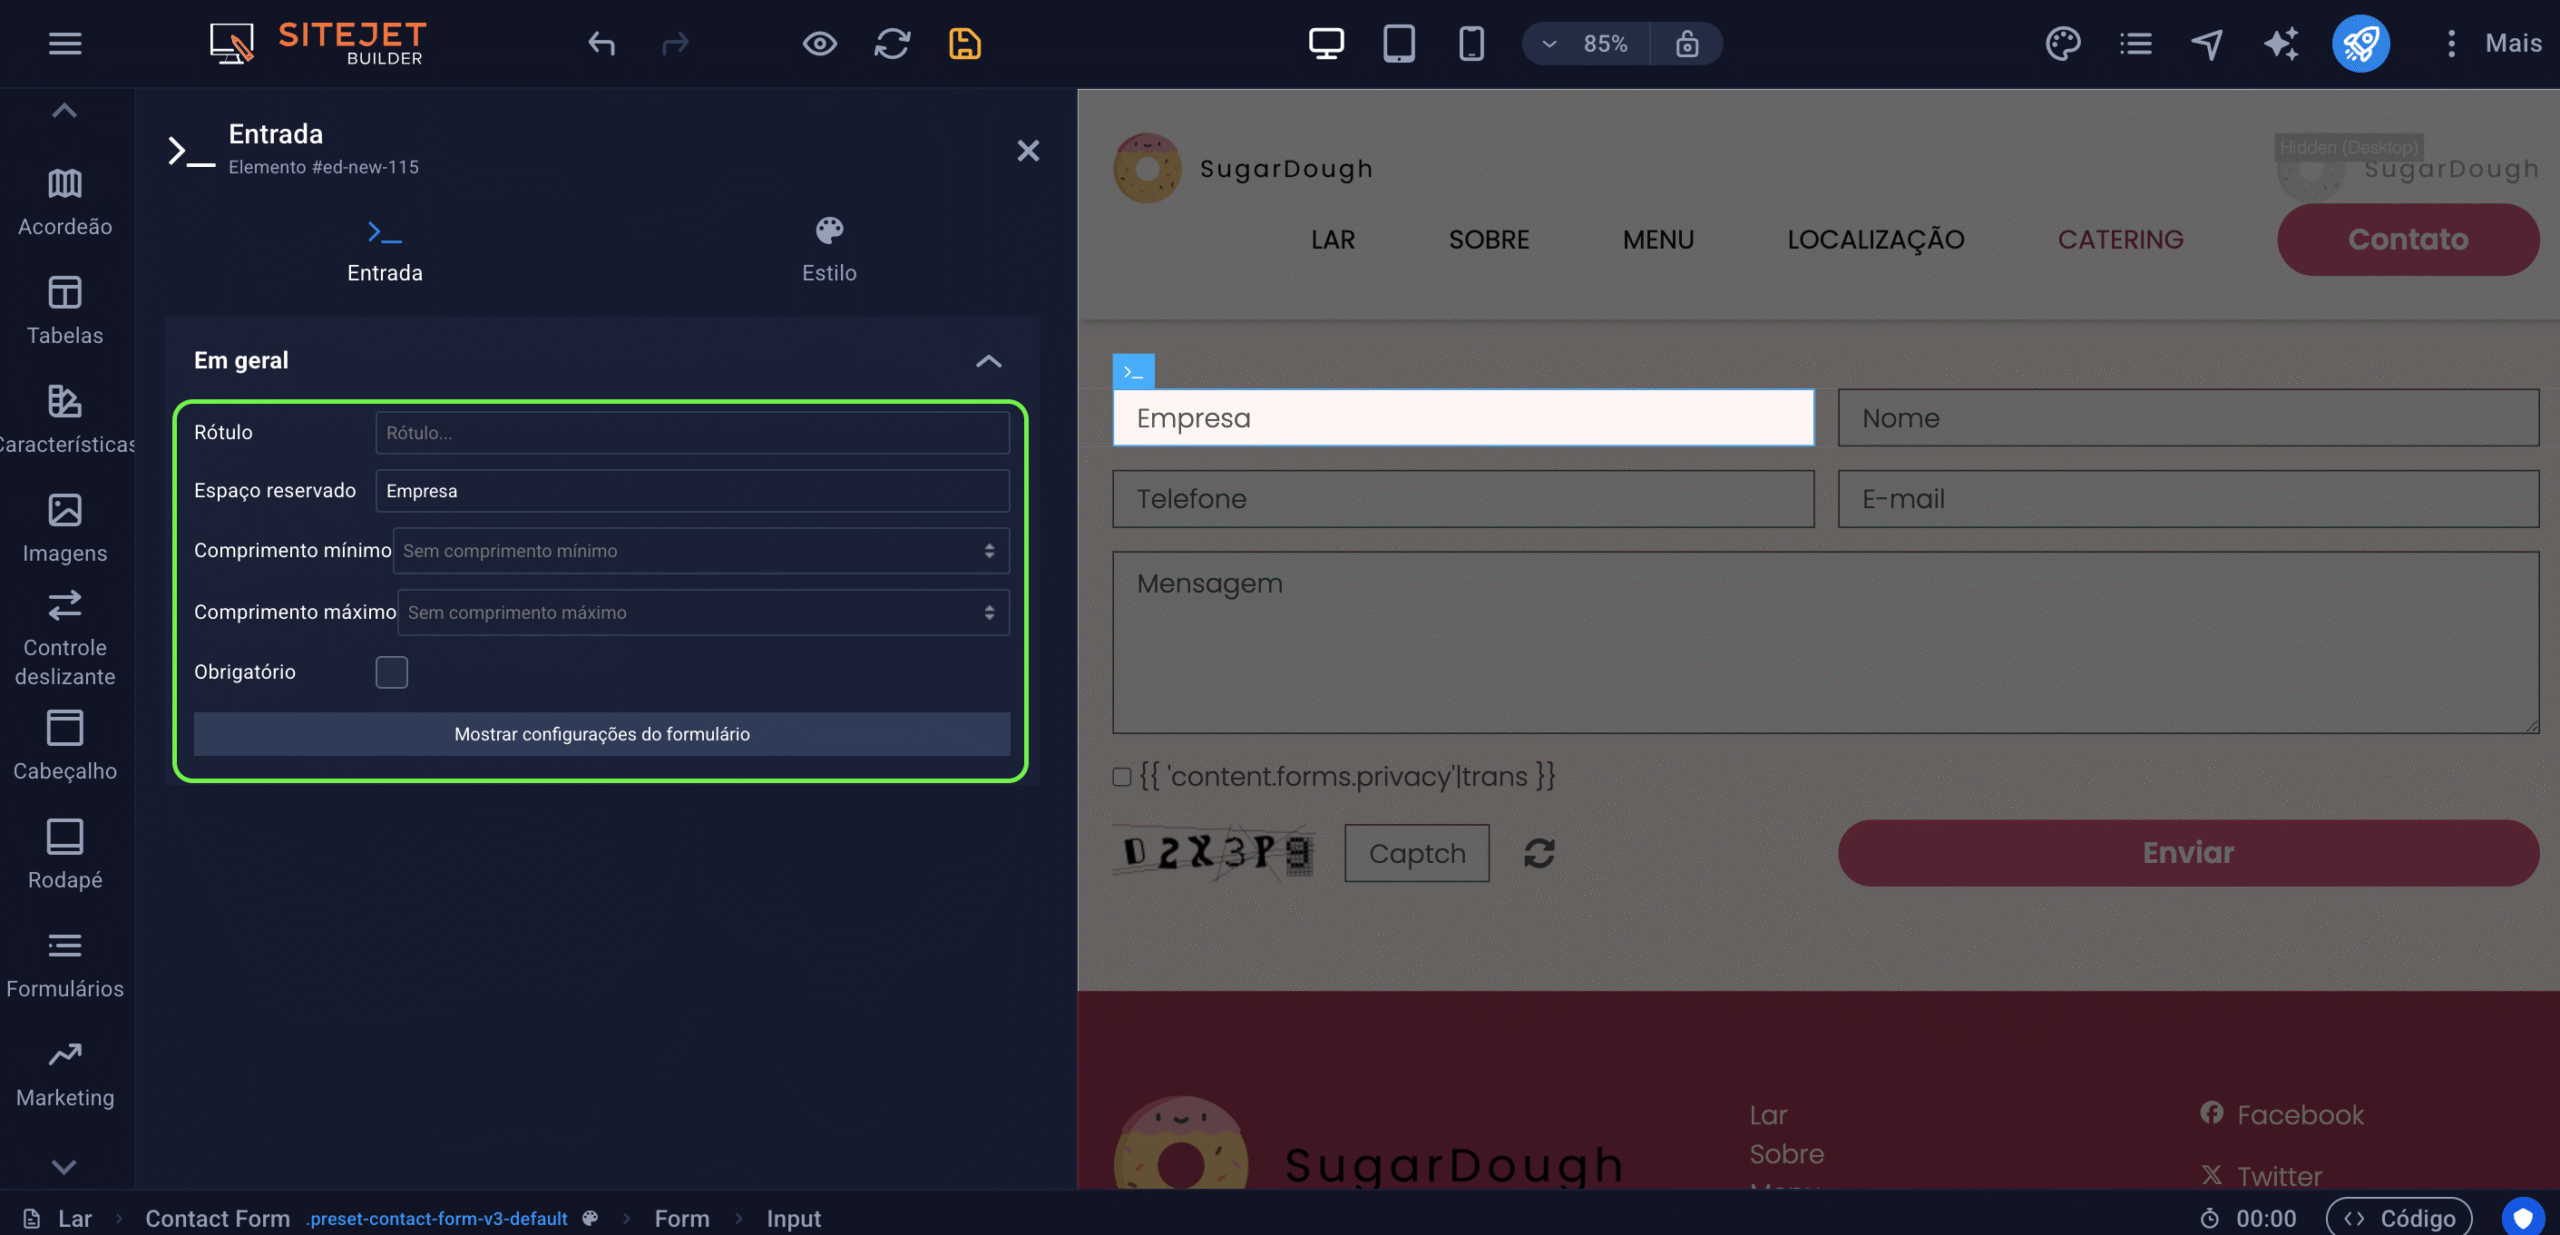The image size is (2560, 1235).
Task: Open the LOCALIZAÇÃO nav item
Action: [x=1876, y=240]
